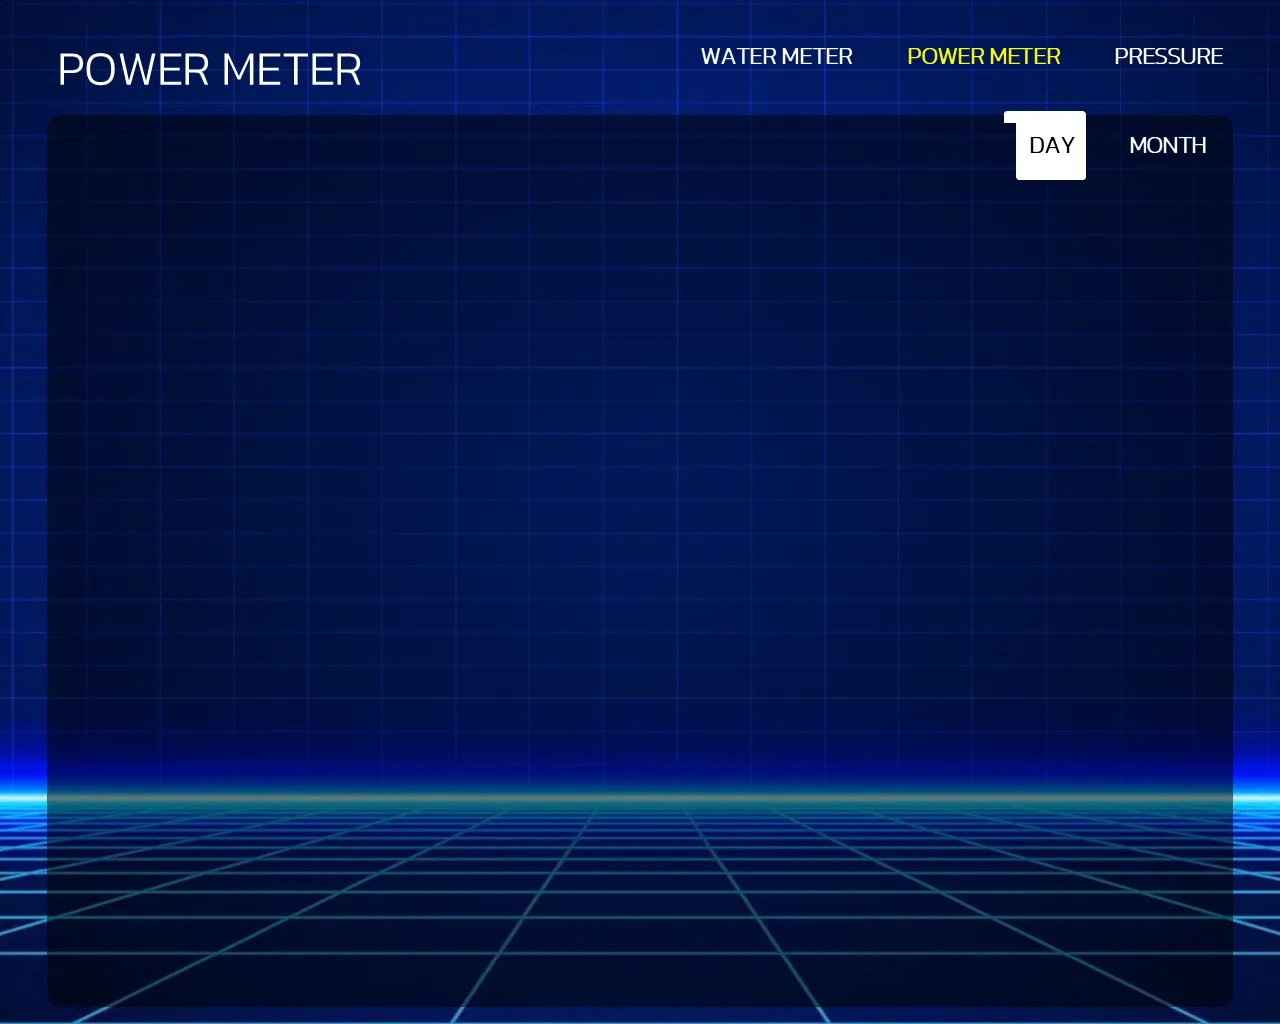
Task: Switch to the DAY tab
Action: coord(1051,146)
